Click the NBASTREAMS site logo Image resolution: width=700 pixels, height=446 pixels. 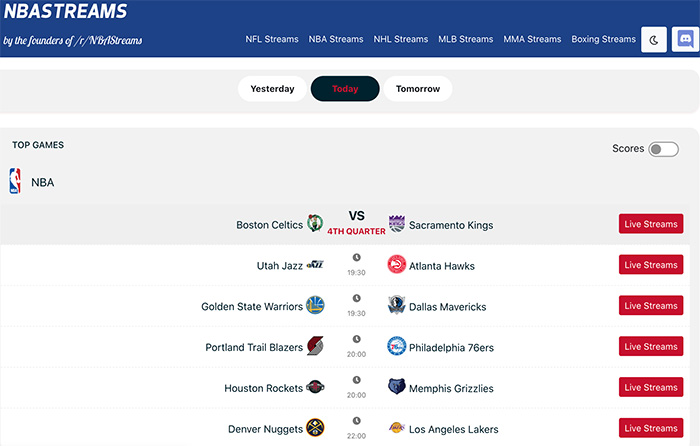click(x=65, y=13)
